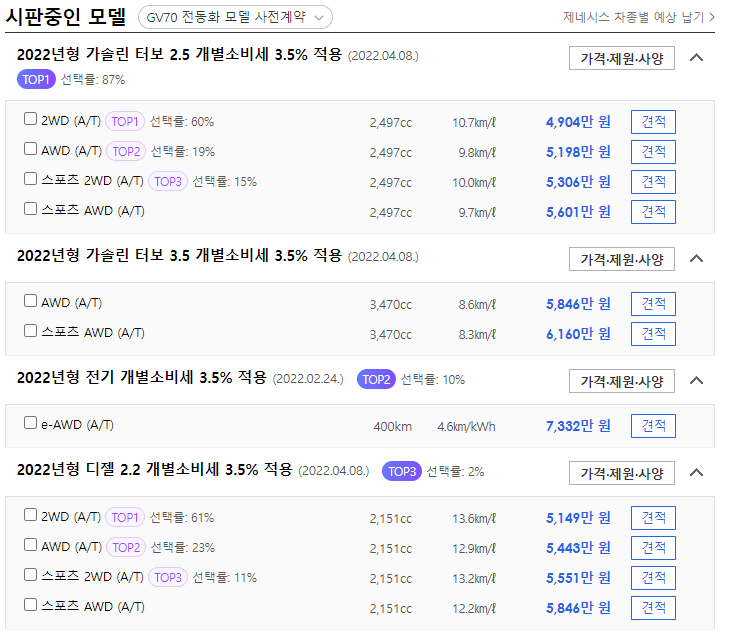This screenshot has height=635, width=730.
Task: Open 제네시스 차종별 예상 납기 link
Action: 639,17
